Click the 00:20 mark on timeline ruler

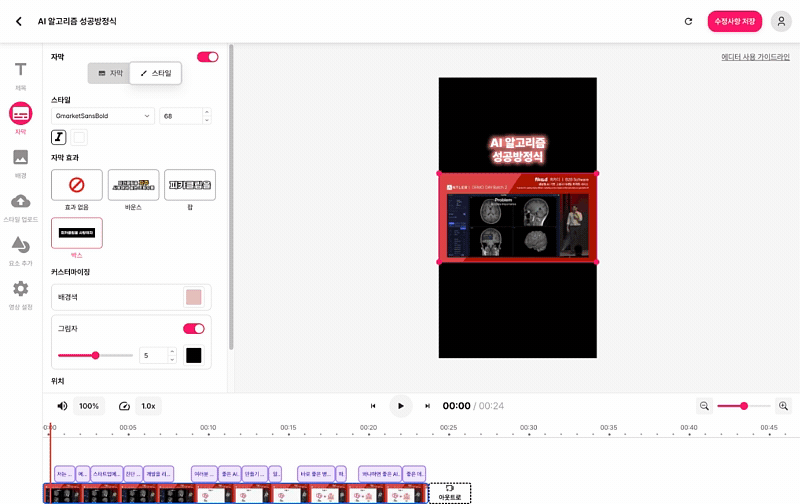pyautogui.click(x=368, y=428)
